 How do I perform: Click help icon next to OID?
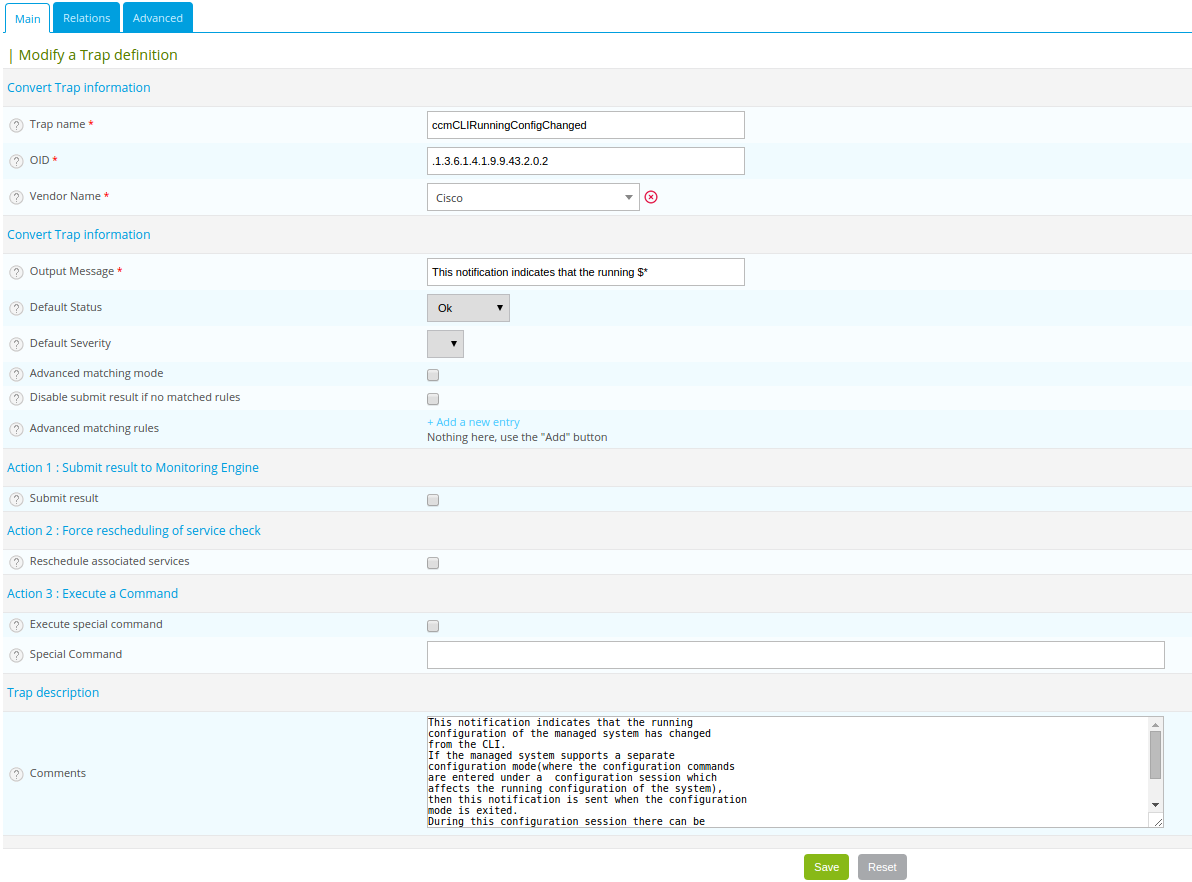pyautogui.click(x=16, y=161)
